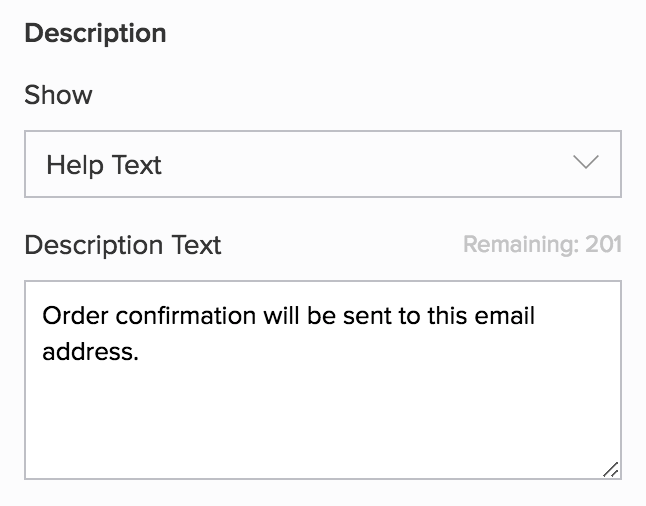
Task: Click the number "201" in the remaining counter
Action: tap(603, 245)
